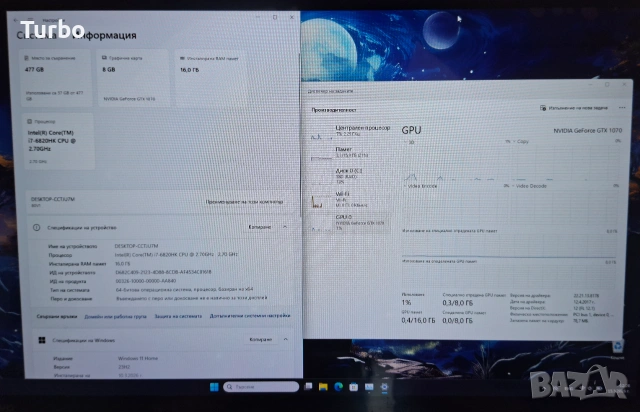Switch to Task Manager taskbar icon
640x412 pixels.
point(369,387)
